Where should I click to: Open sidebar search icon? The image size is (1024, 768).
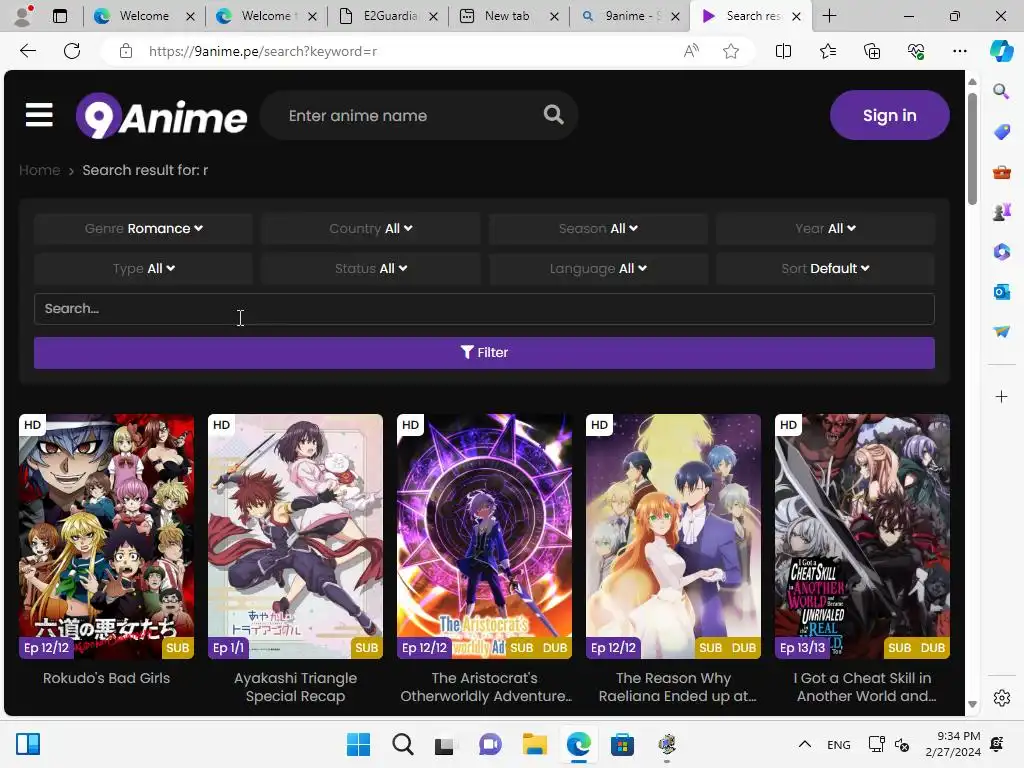(x=1001, y=91)
